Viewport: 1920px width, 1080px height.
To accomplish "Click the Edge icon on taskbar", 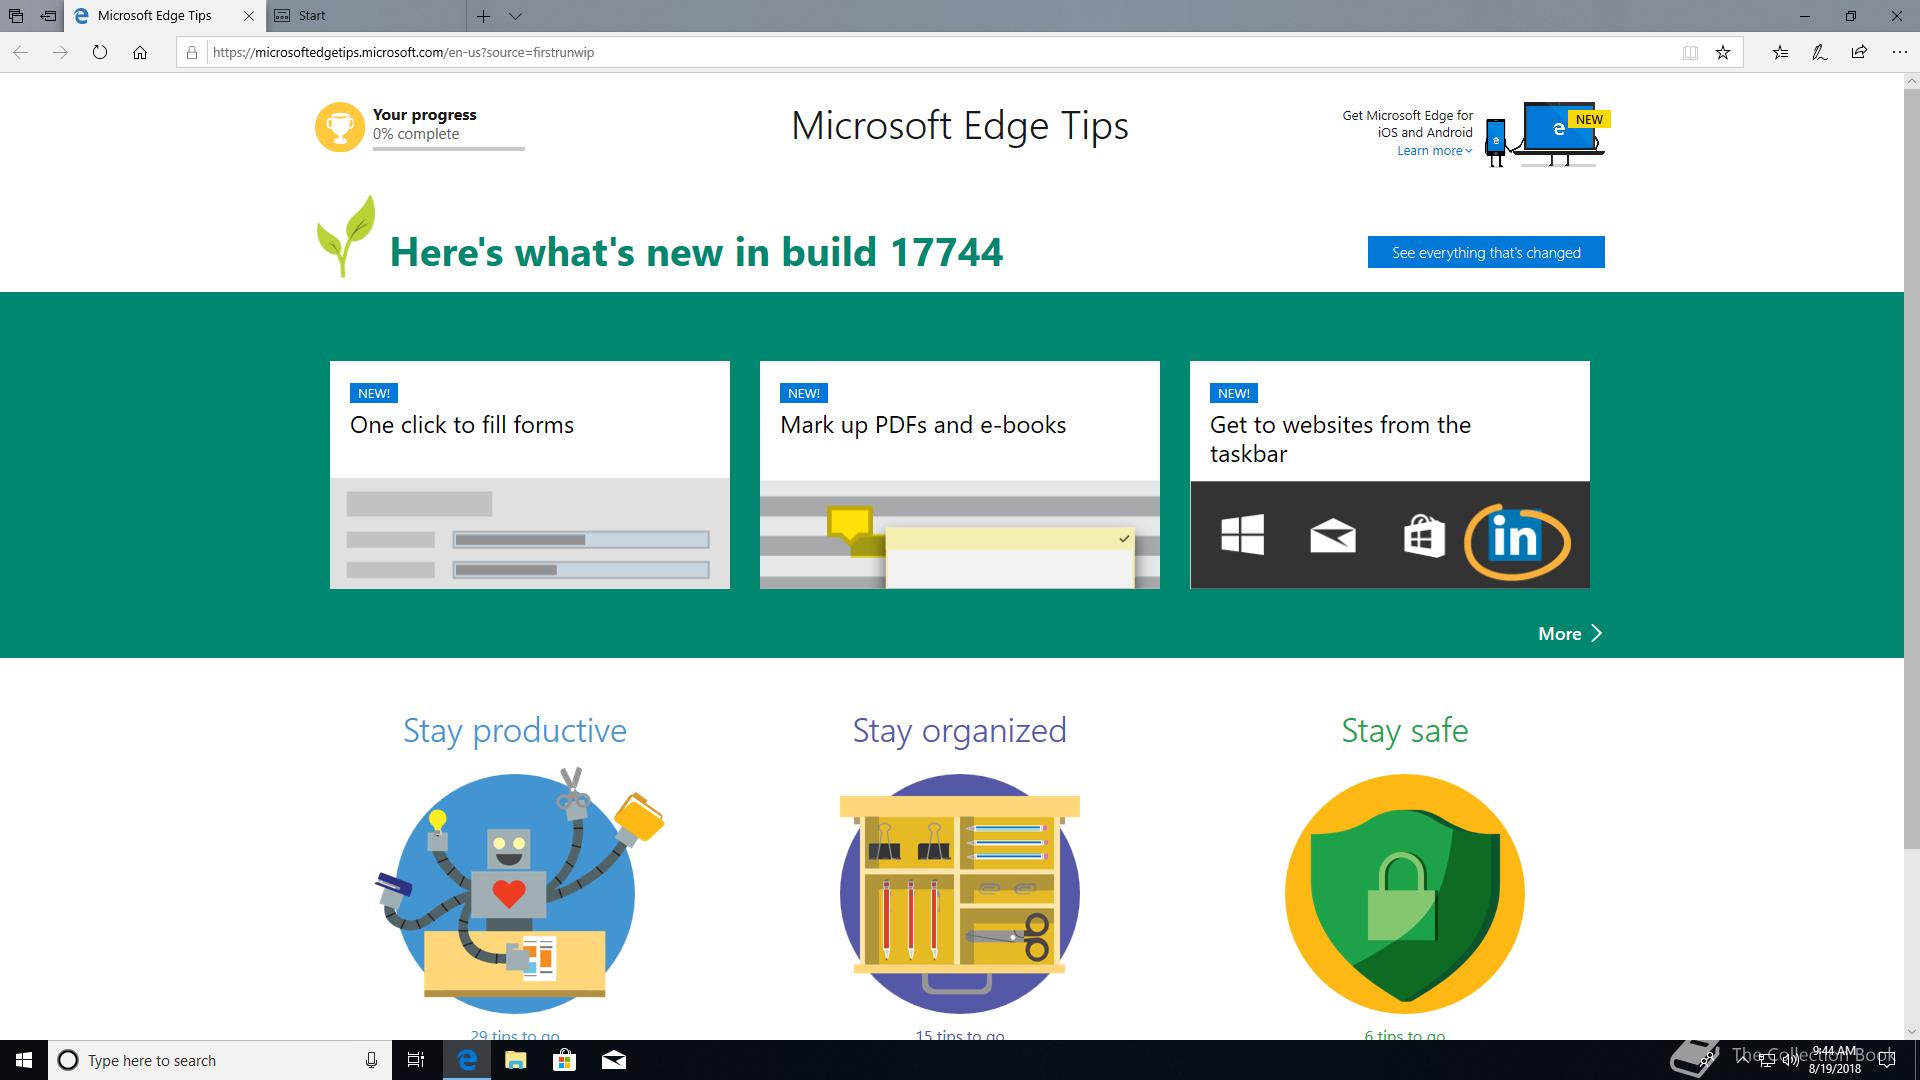I will [467, 1060].
